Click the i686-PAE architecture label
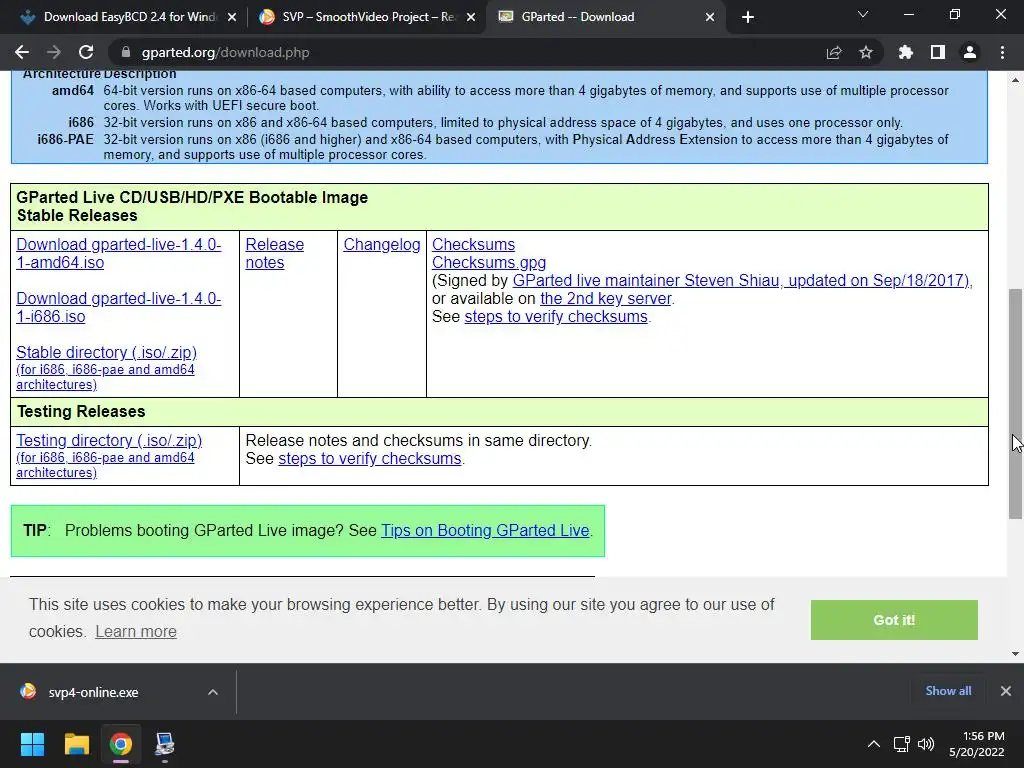This screenshot has height=768, width=1024. pos(65,139)
